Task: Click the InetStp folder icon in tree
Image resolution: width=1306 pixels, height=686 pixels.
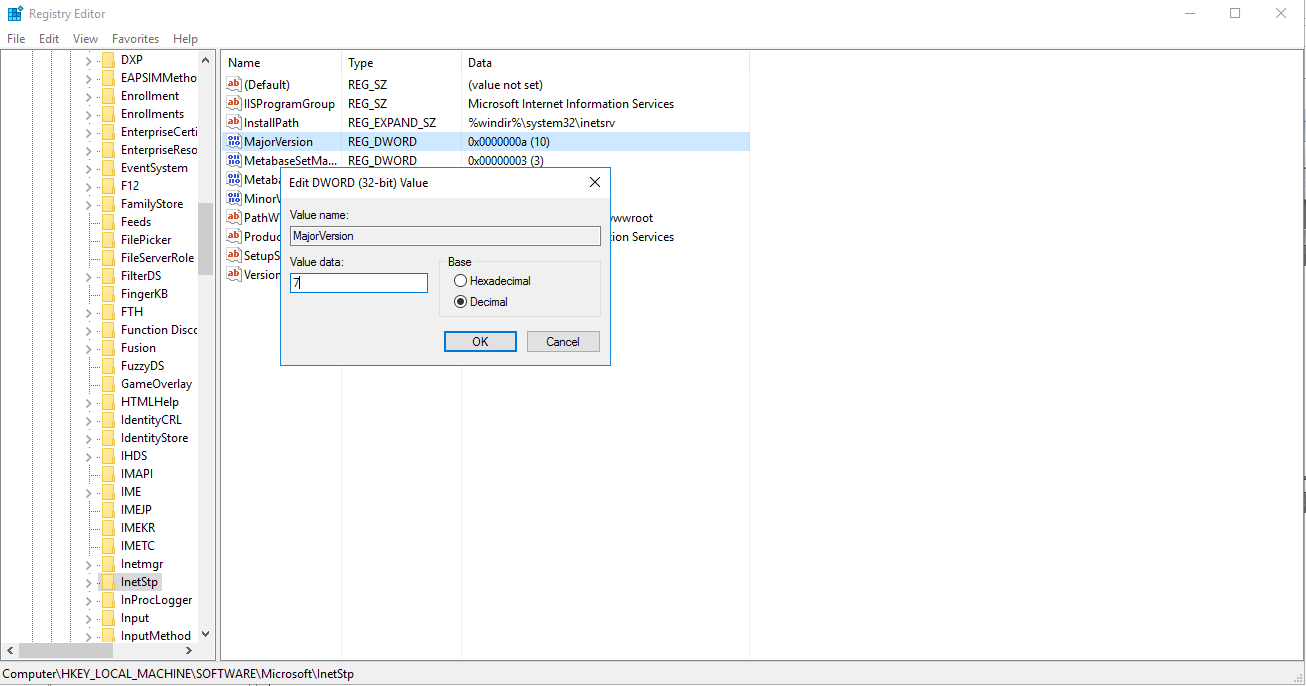Action: pyautogui.click(x=108, y=582)
